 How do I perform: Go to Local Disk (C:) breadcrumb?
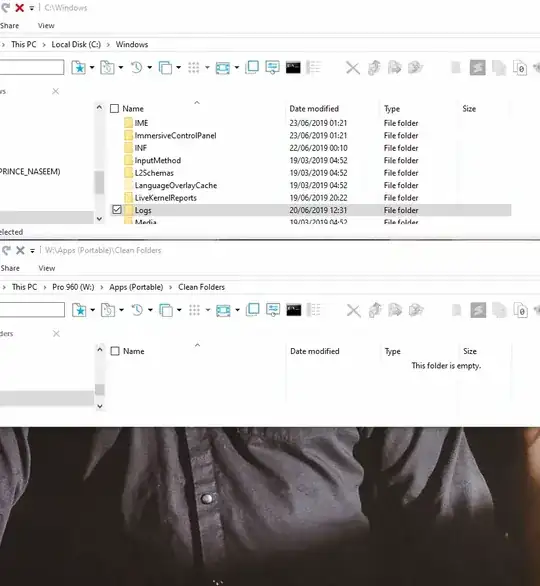(x=76, y=44)
